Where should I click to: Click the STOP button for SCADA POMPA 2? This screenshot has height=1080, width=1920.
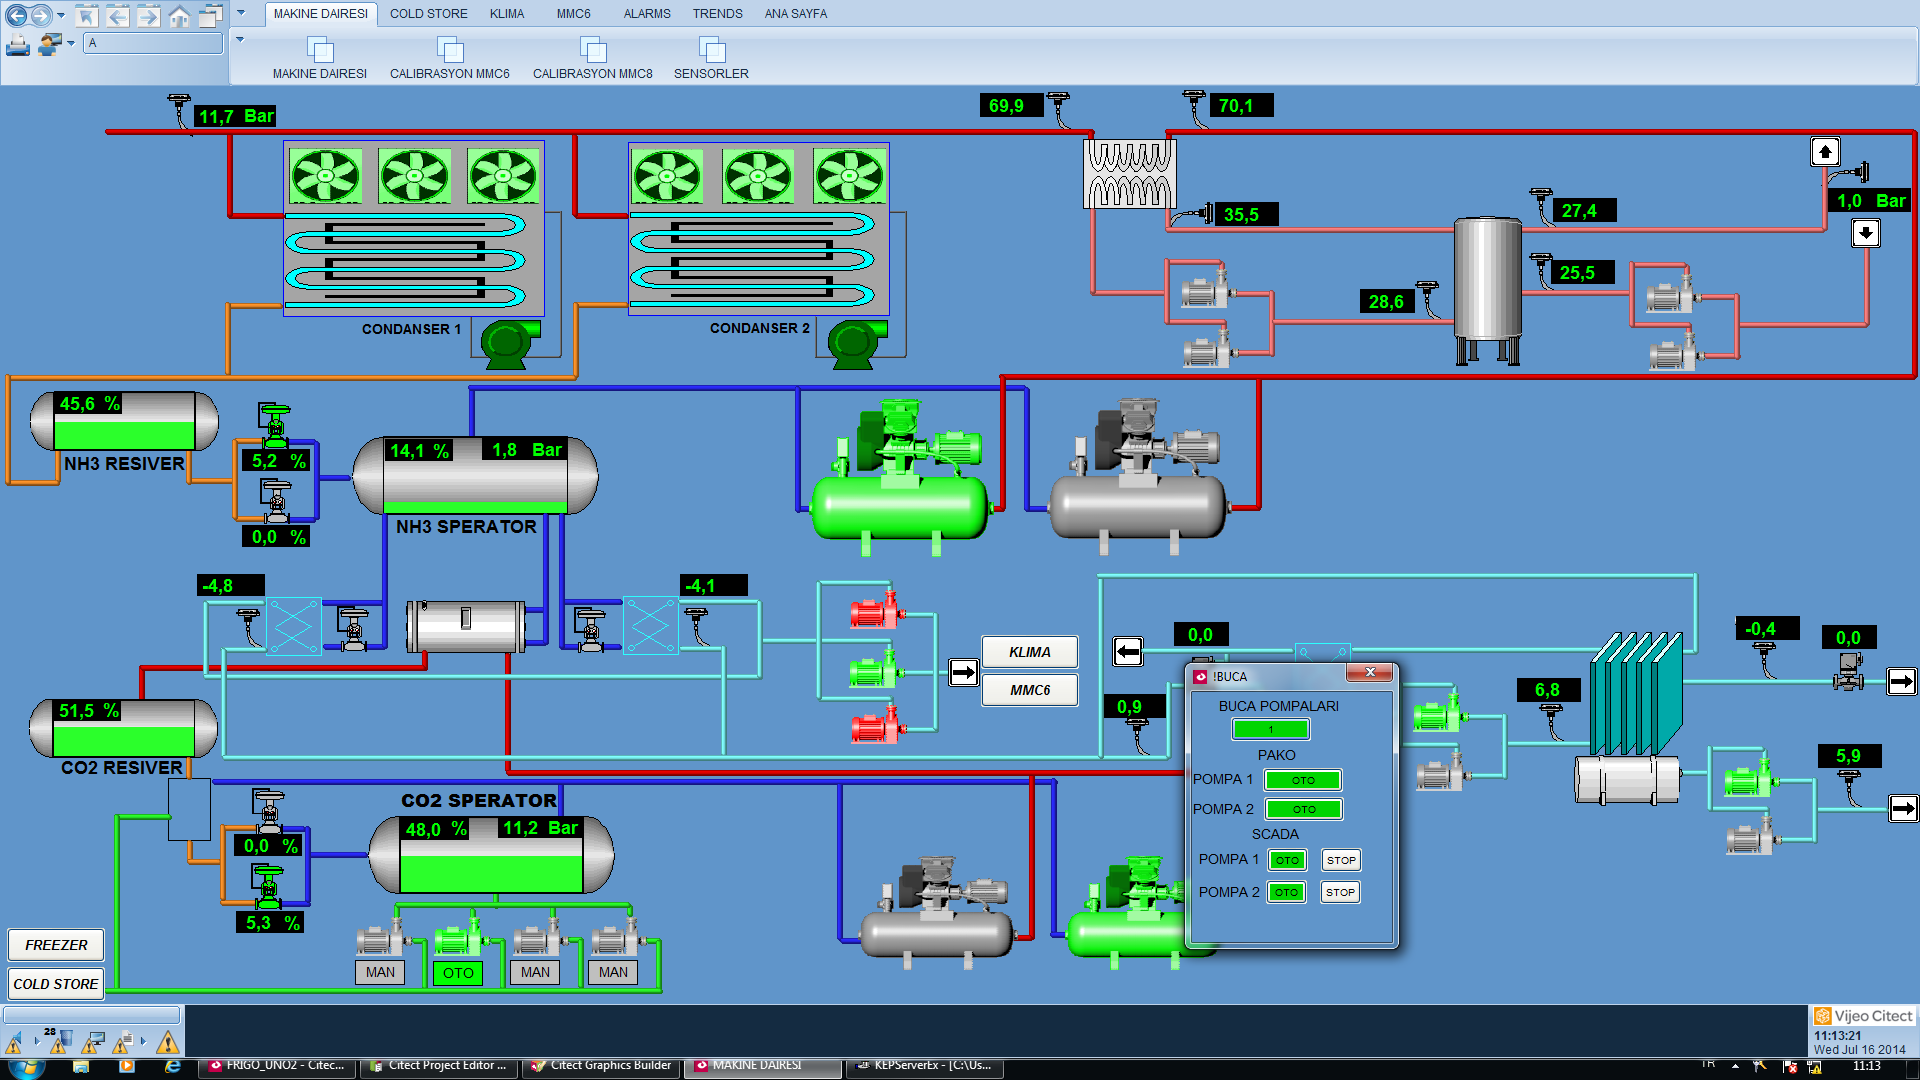(1340, 892)
